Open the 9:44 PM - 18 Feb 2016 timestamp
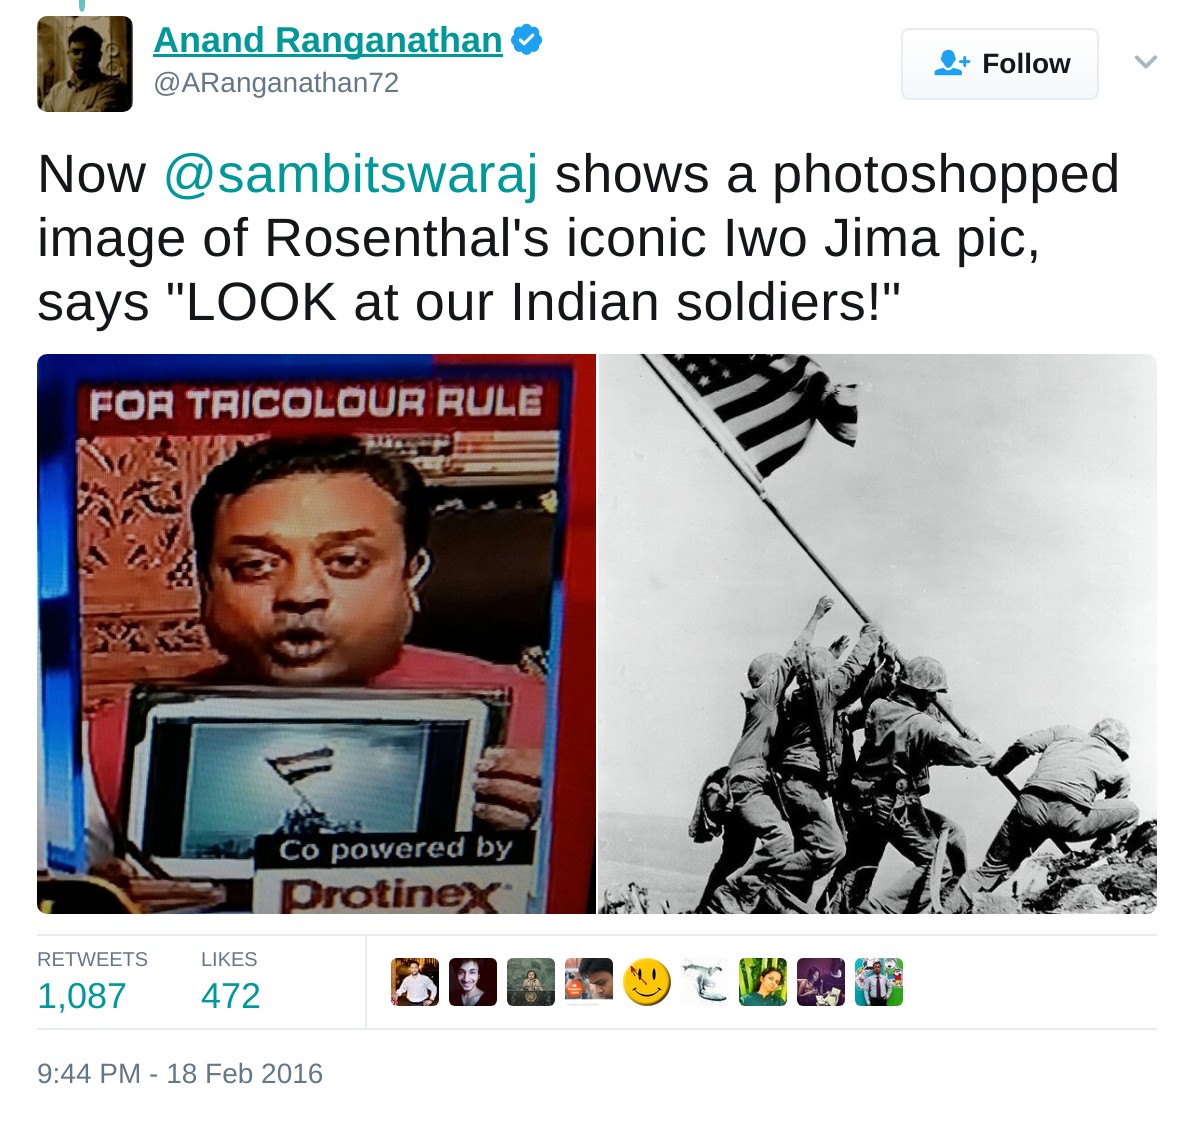 [x=180, y=1073]
